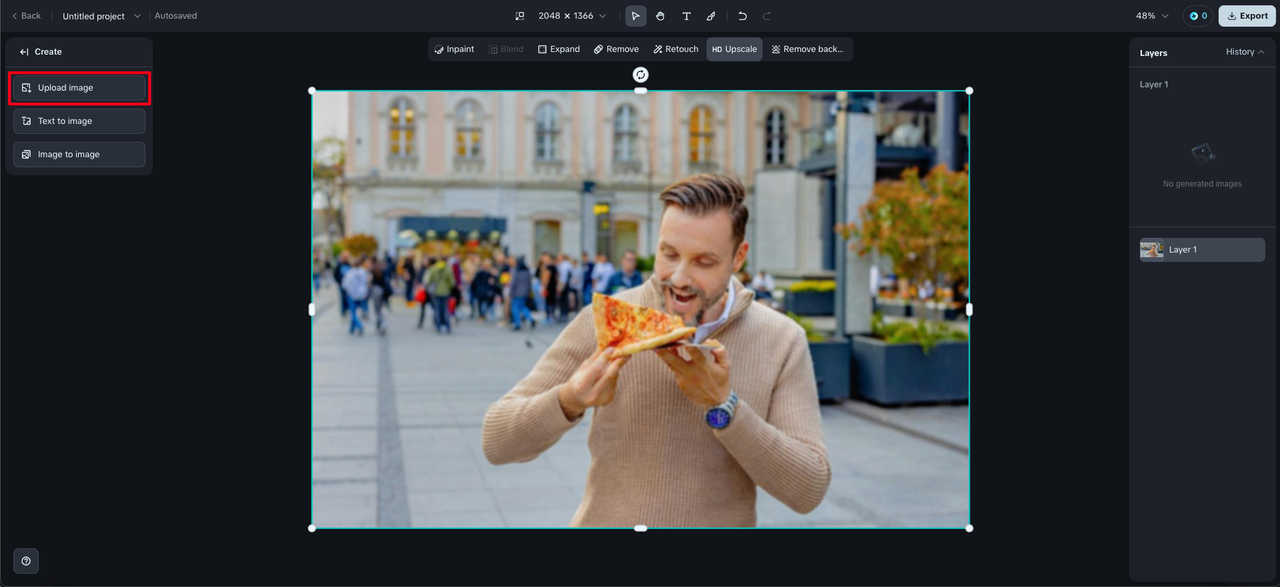Switch to the Layers tab

(x=1153, y=52)
